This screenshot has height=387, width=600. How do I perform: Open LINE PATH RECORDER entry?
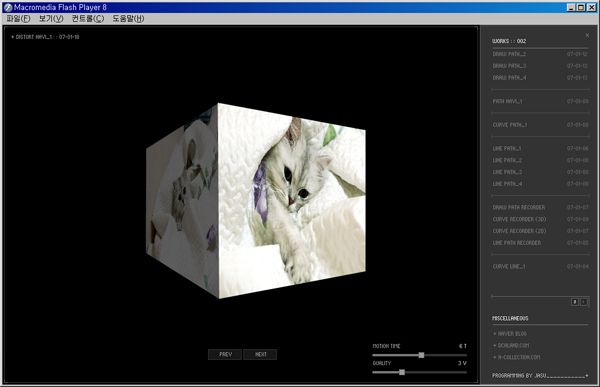pyautogui.click(x=540, y=243)
